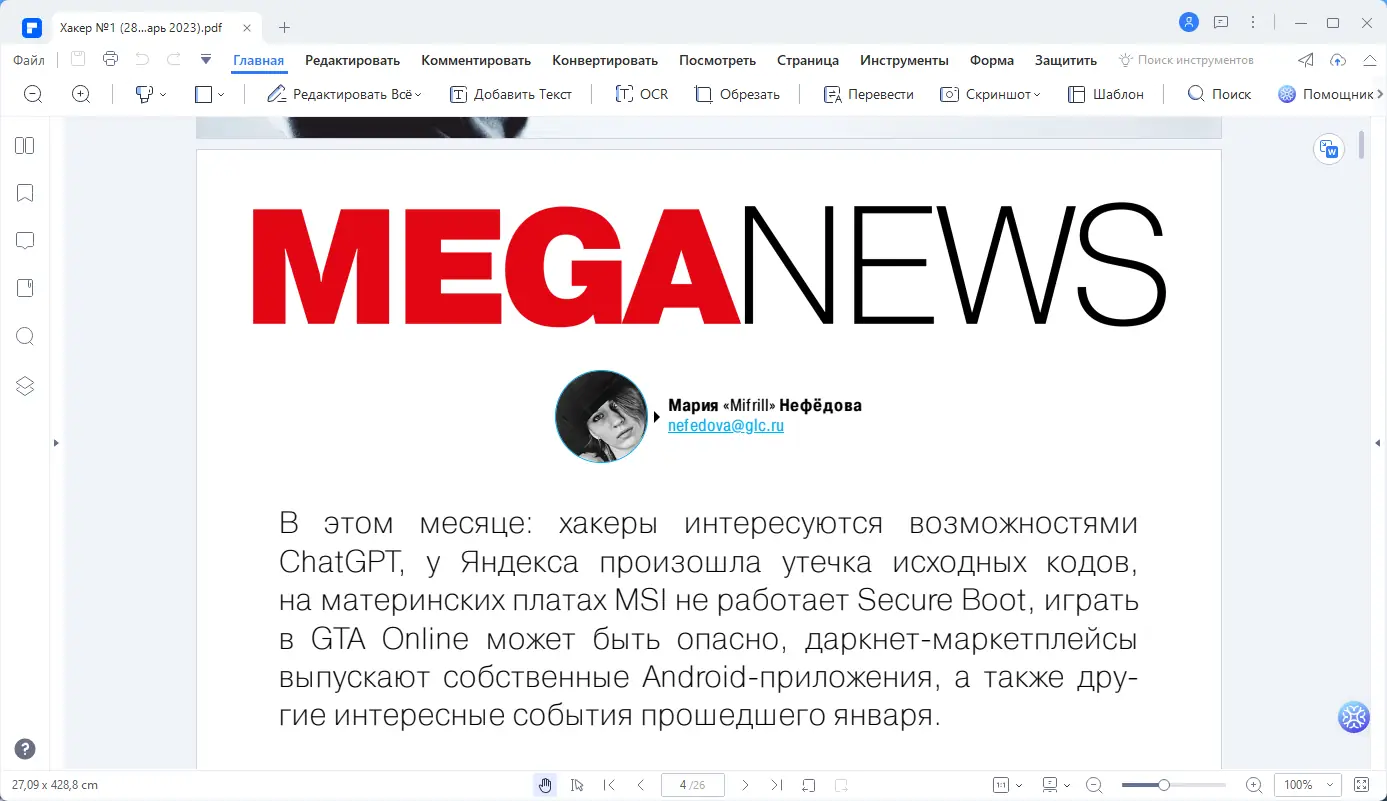Screen dimensions: 1387x801
Task: Show the layers panel from the sidebar
Action: (x=24, y=385)
